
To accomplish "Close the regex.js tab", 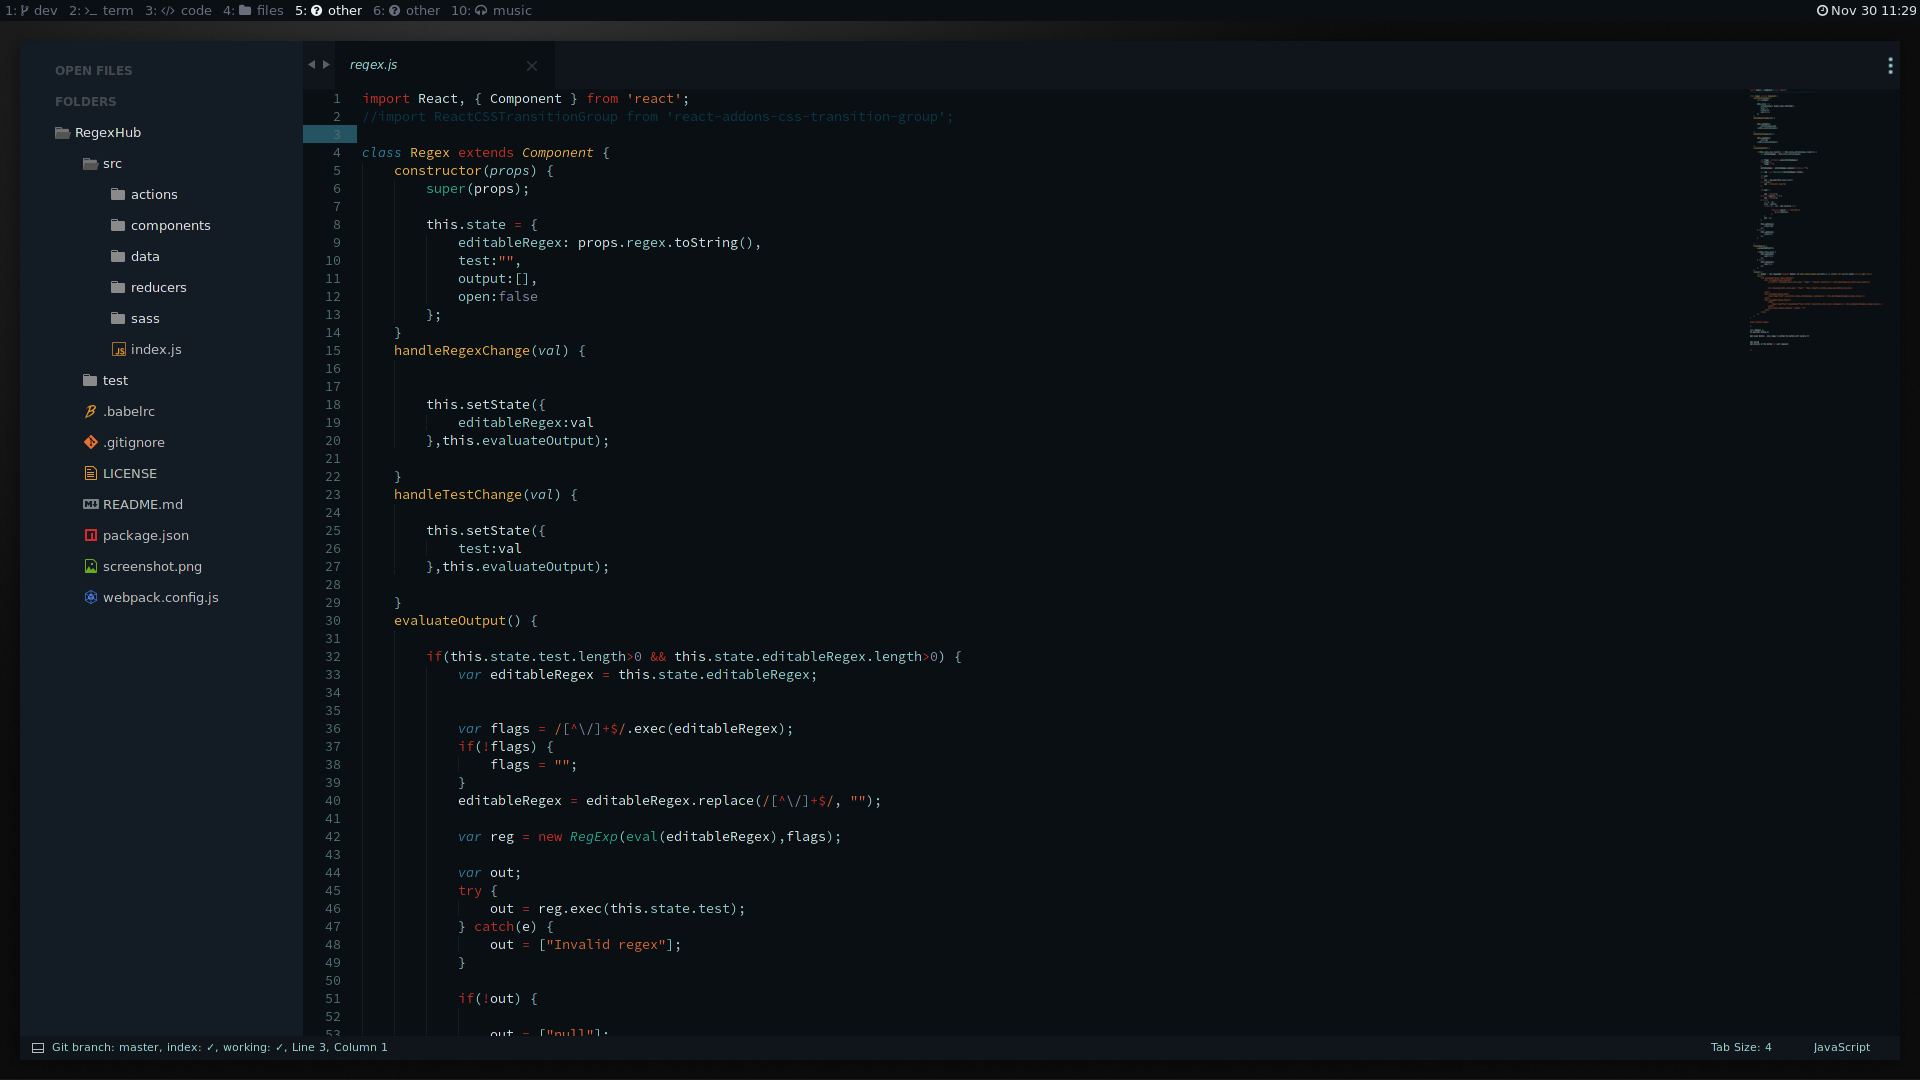I will (532, 66).
